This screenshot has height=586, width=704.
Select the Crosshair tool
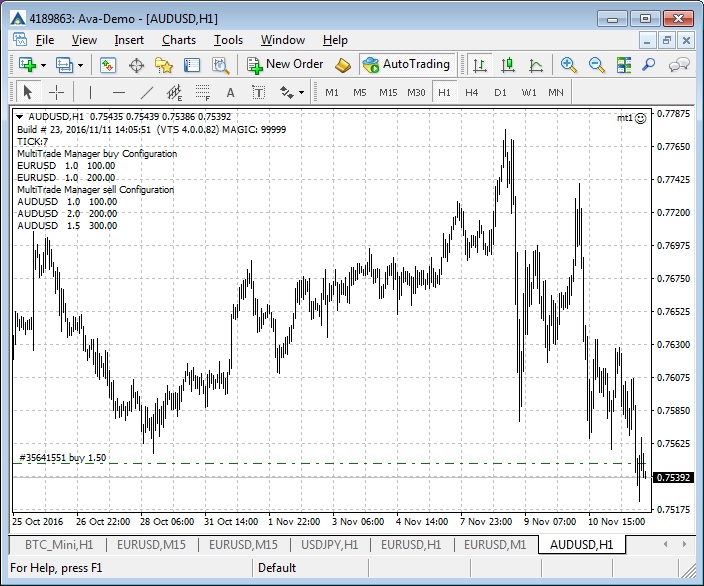click(57, 93)
